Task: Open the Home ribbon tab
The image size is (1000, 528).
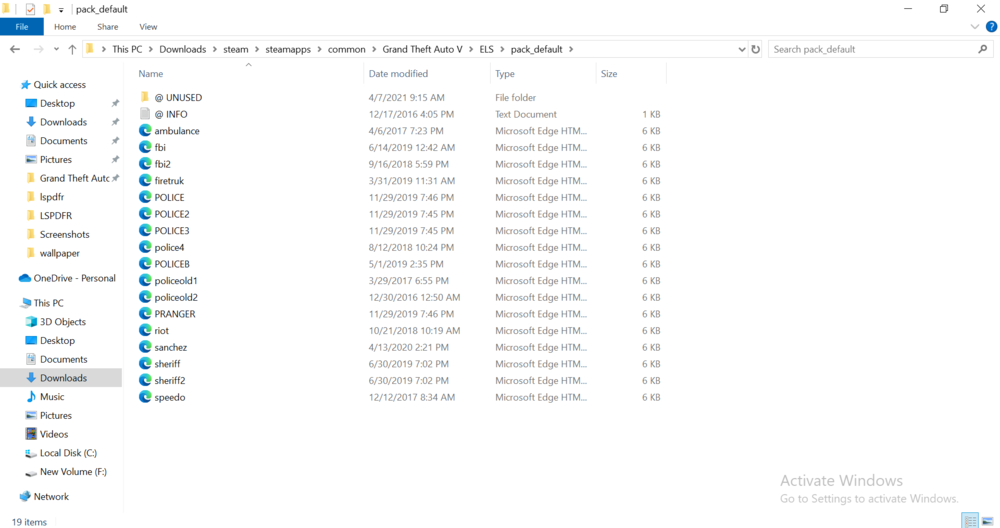Action: click(x=65, y=27)
